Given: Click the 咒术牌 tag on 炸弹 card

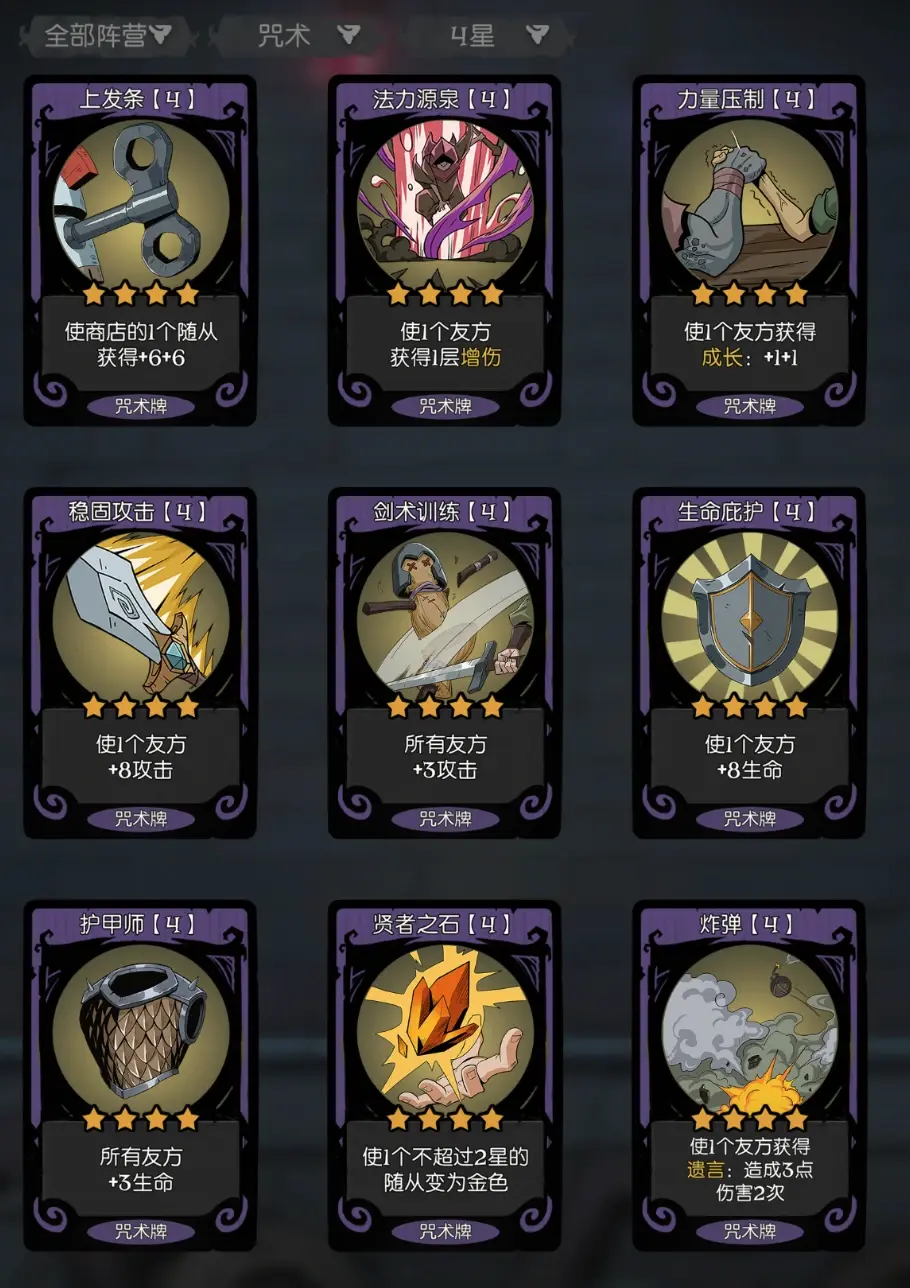Looking at the screenshot, I should click(x=749, y=1231).
